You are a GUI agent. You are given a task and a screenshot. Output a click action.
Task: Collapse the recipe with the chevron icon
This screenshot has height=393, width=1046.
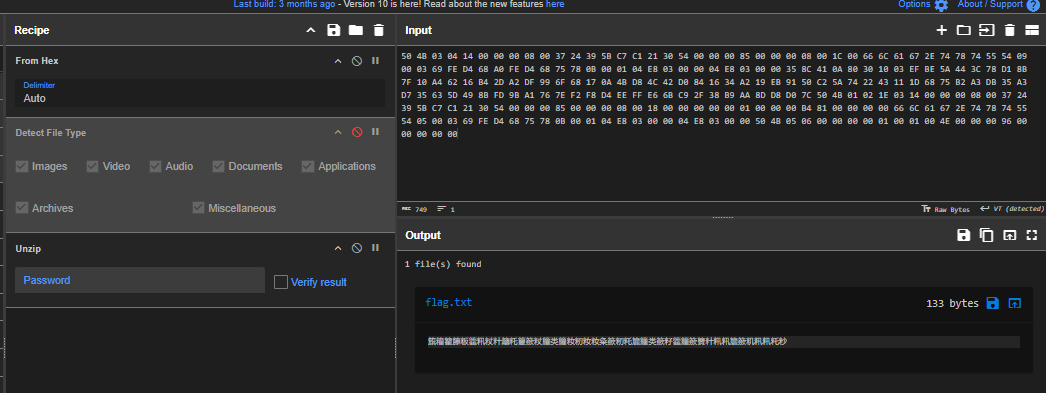pyautogui.click(x=310, y=30)
